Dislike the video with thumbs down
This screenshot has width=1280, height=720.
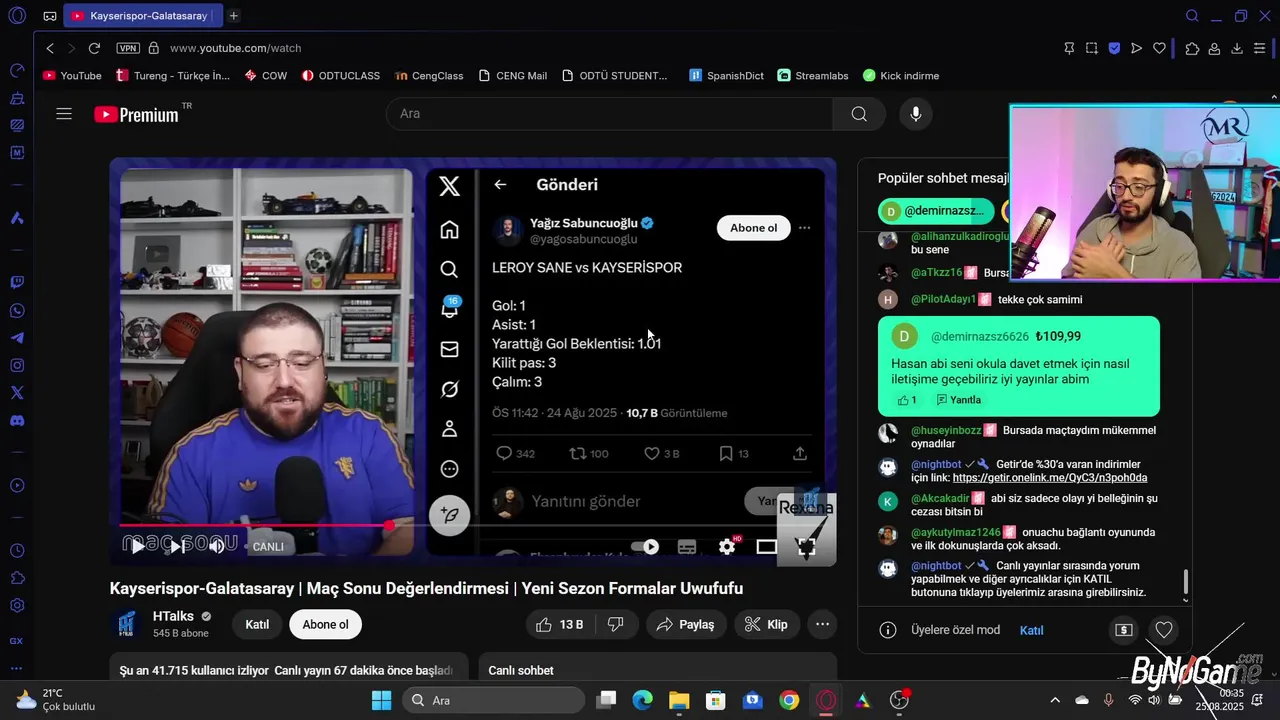(x=616, y=625)
